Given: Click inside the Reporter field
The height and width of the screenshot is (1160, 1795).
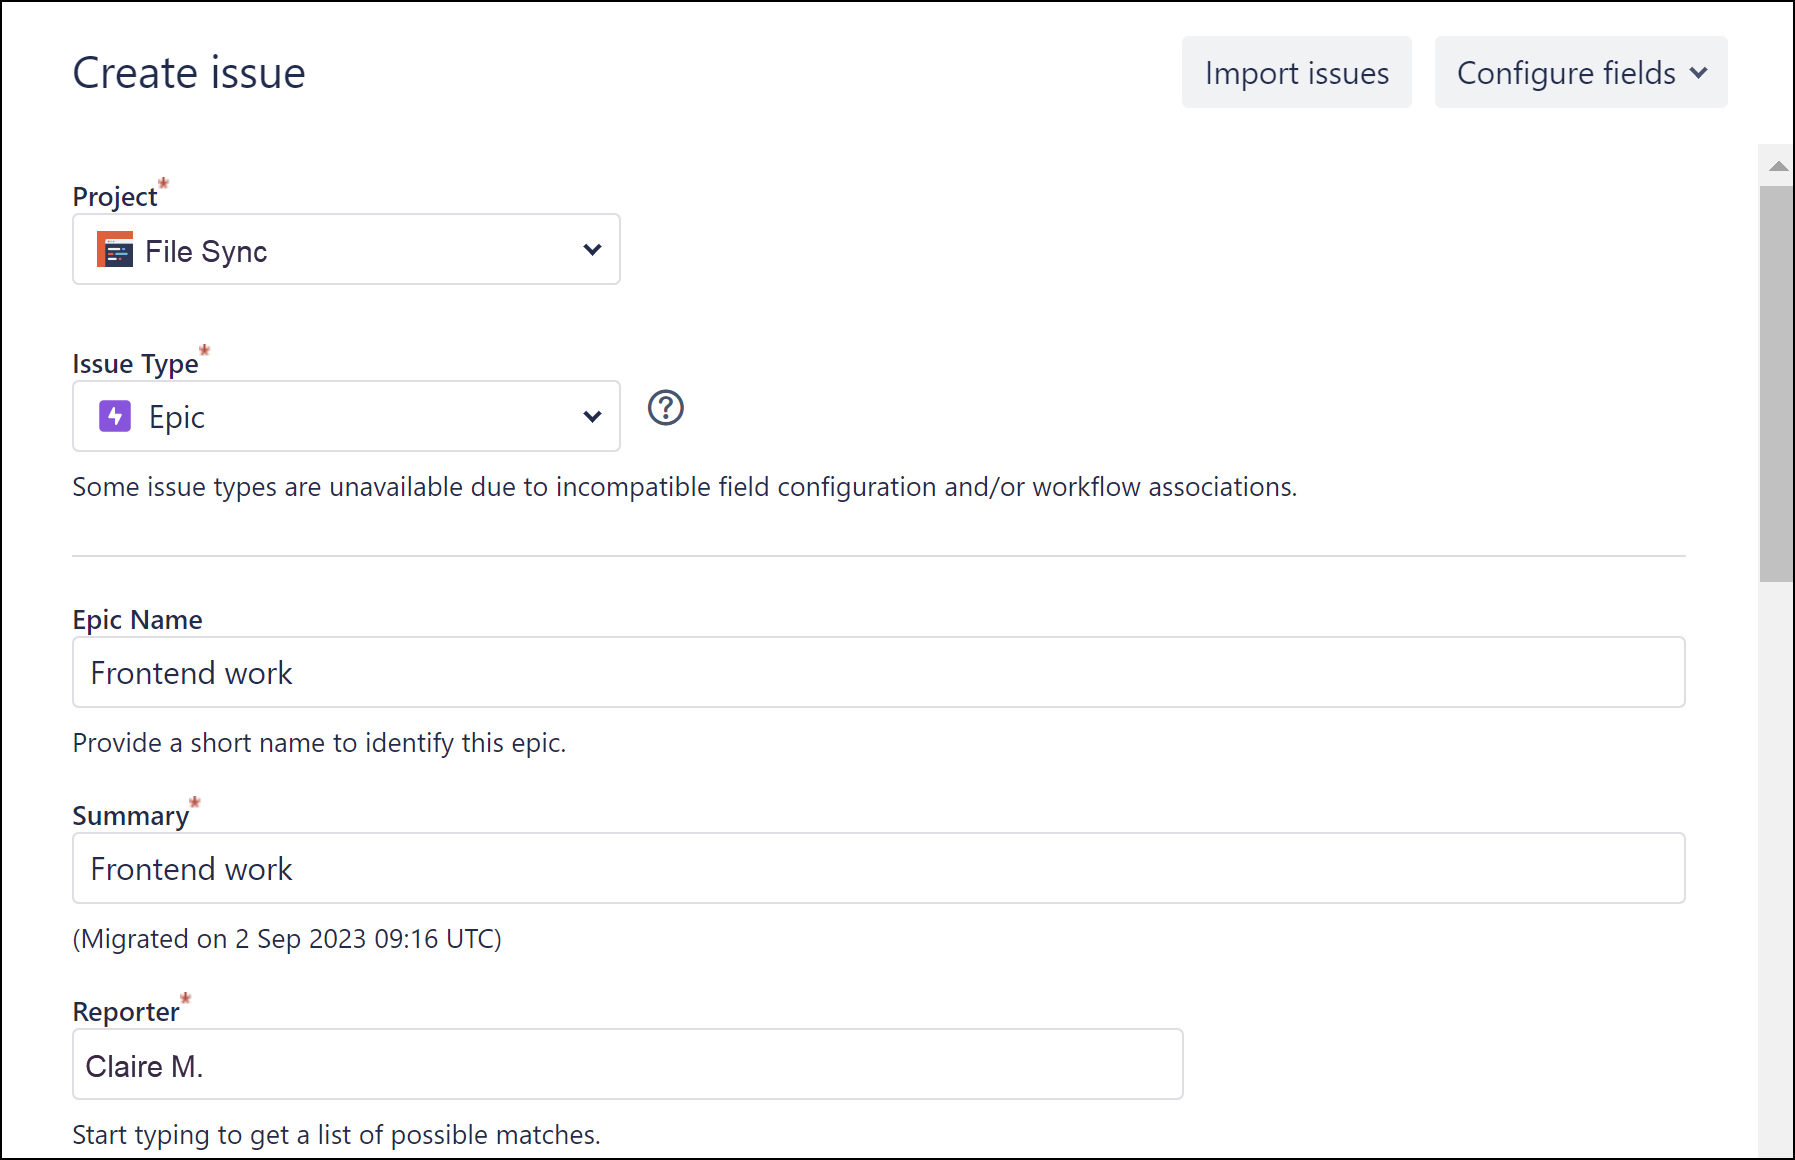Looking at the screenshot, I should (x=626, y=1064).
